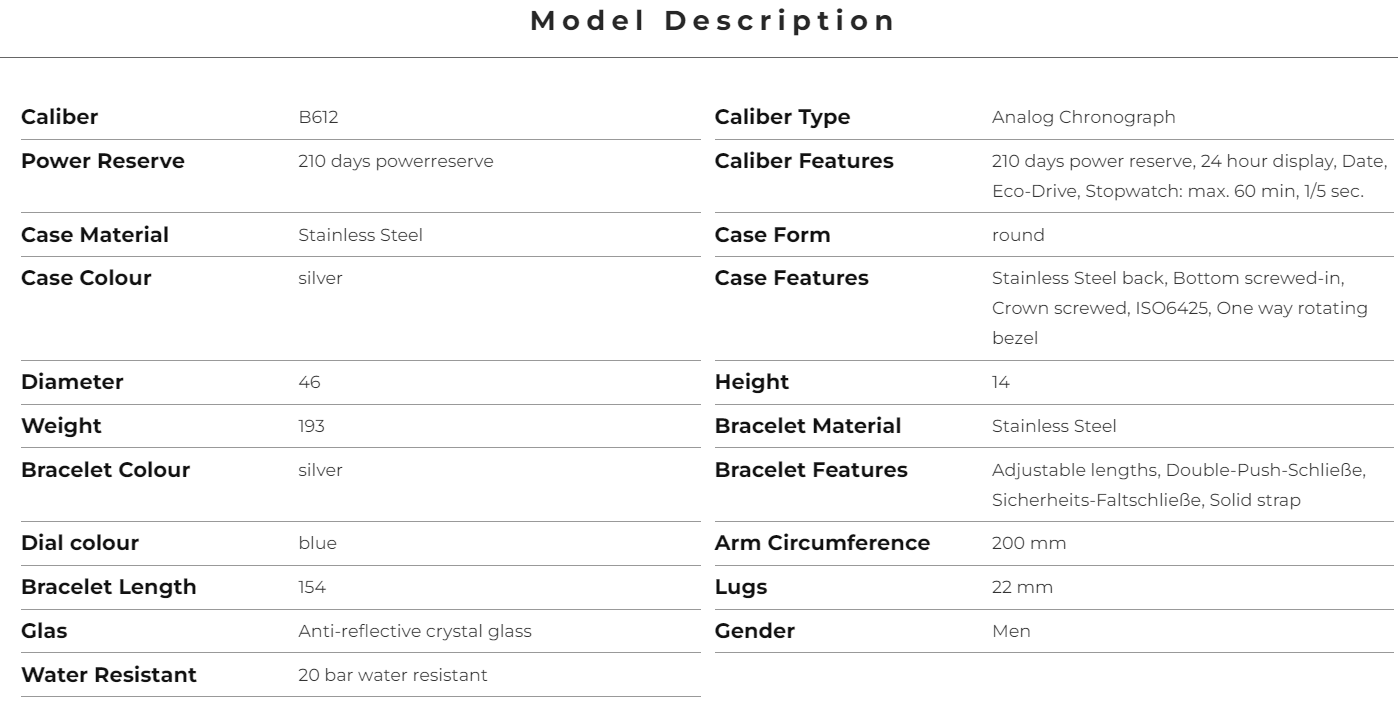Click the Height value 14
Screen dimensions: 1398x706
tap(1001, 382)
